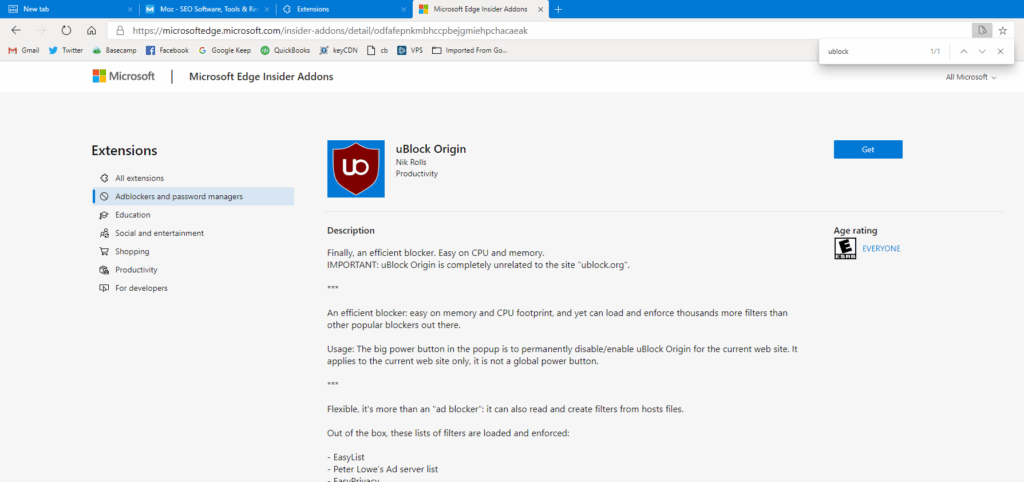This screenshot has height=482, width=1024.
Task: Click the site lock icon in address bar
Action: pos(120,30)
